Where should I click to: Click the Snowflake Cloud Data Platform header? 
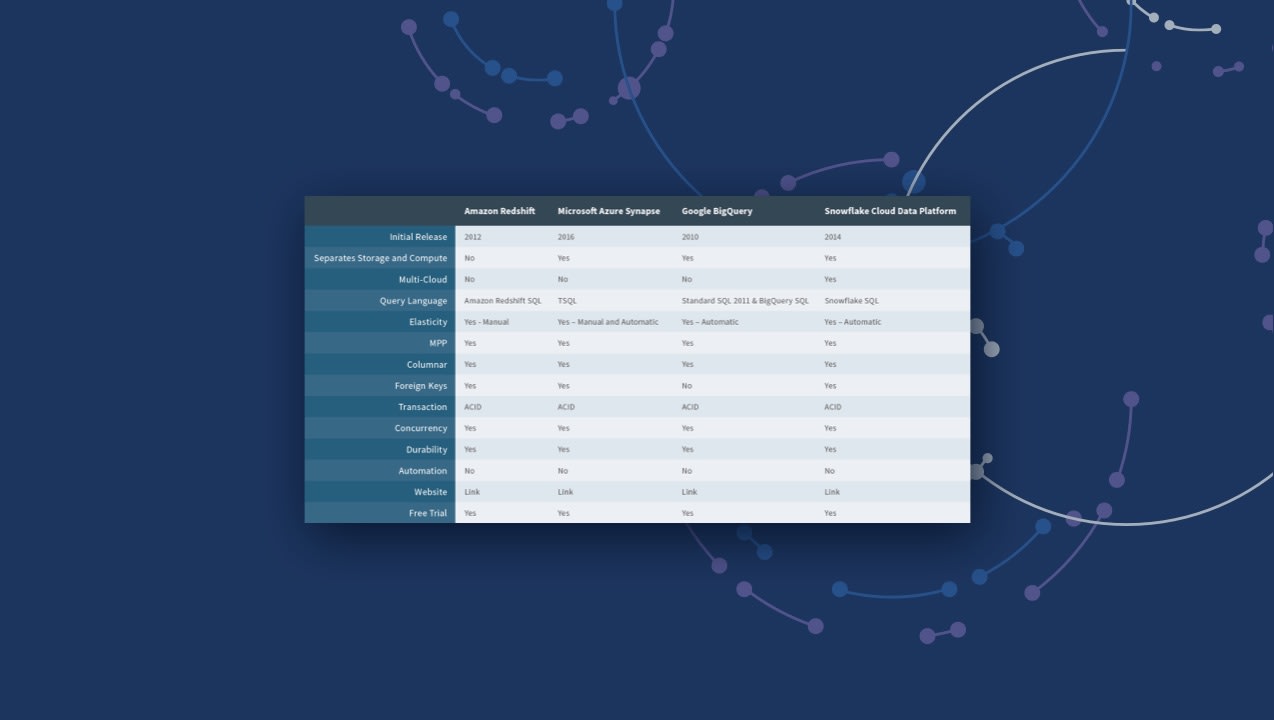coord(890,211)
